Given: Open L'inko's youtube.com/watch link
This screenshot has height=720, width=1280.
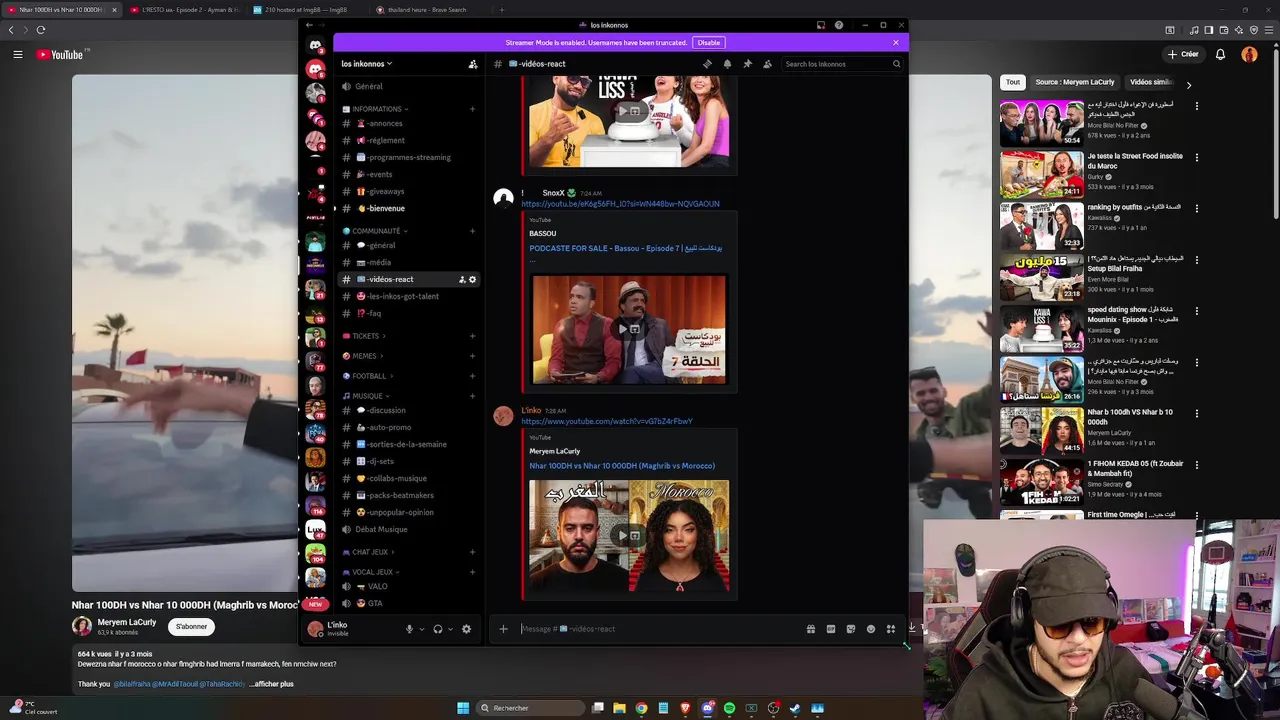Looking at the screenshot, I should pyautogui.click(x=607, y=421).
